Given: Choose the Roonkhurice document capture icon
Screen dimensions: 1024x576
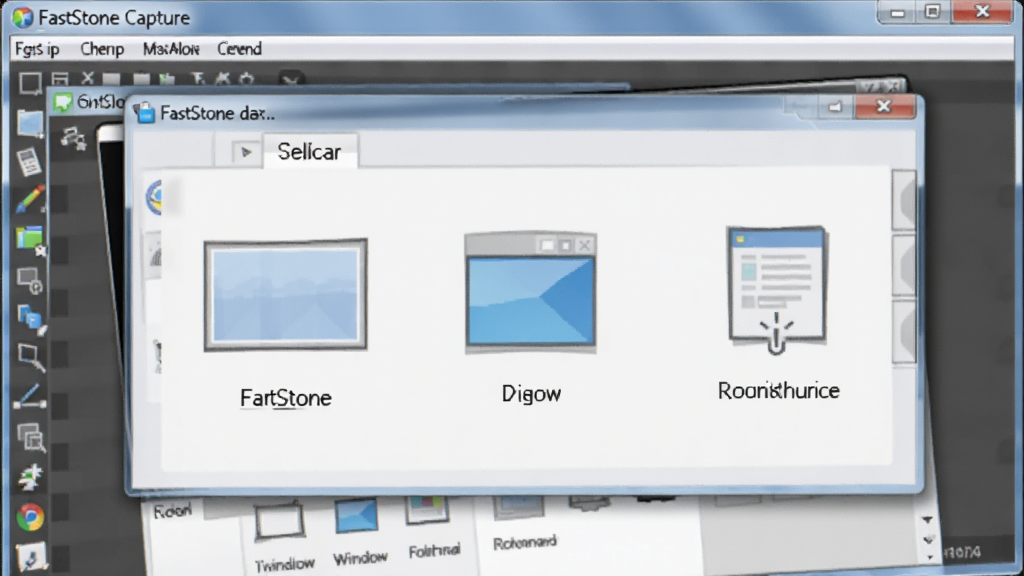Looking at the screenshot, I should point(777,291).
